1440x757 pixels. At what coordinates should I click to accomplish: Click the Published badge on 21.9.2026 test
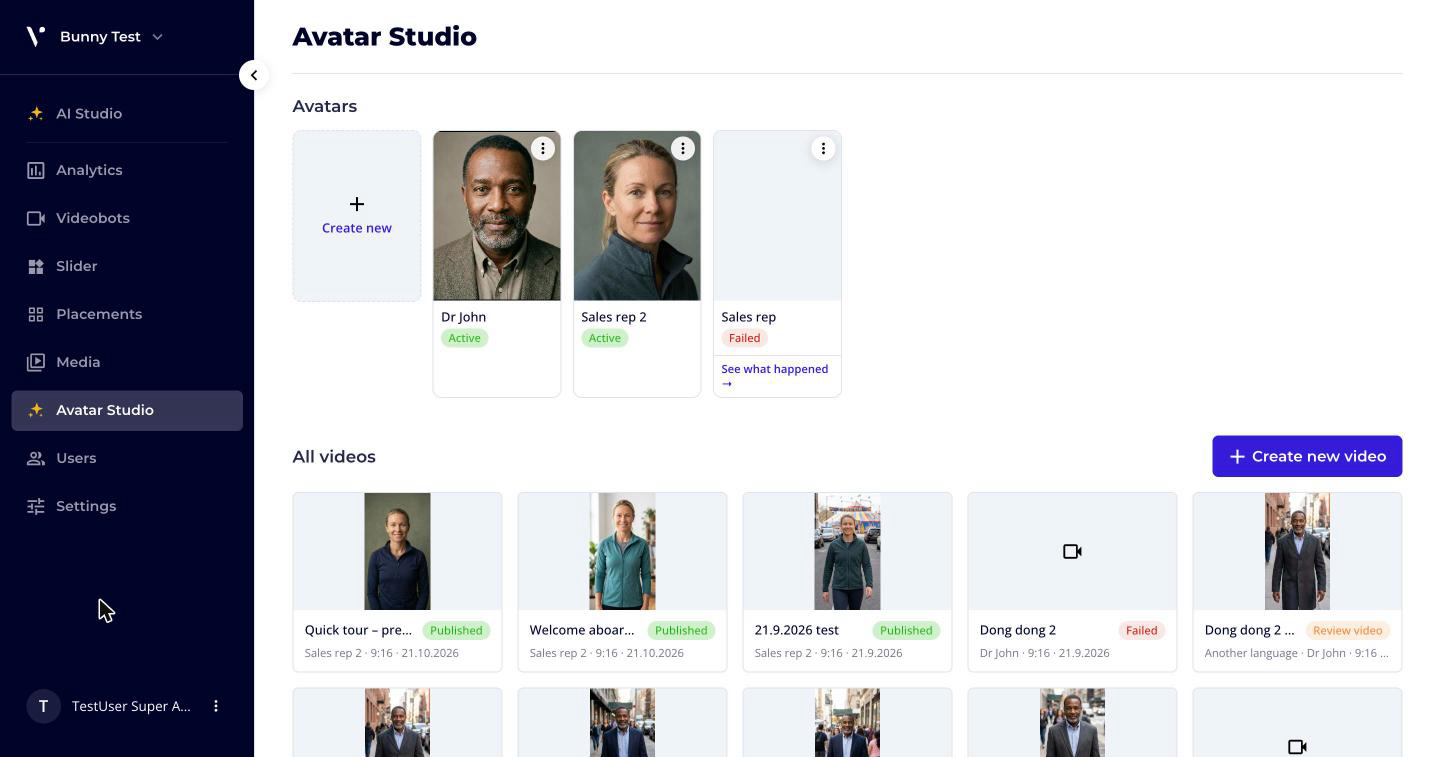[906, 630]
